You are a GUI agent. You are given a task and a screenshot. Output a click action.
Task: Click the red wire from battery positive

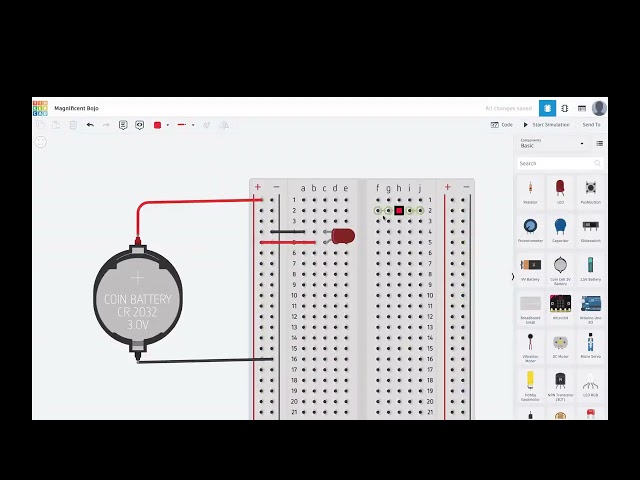coord(196,201)
